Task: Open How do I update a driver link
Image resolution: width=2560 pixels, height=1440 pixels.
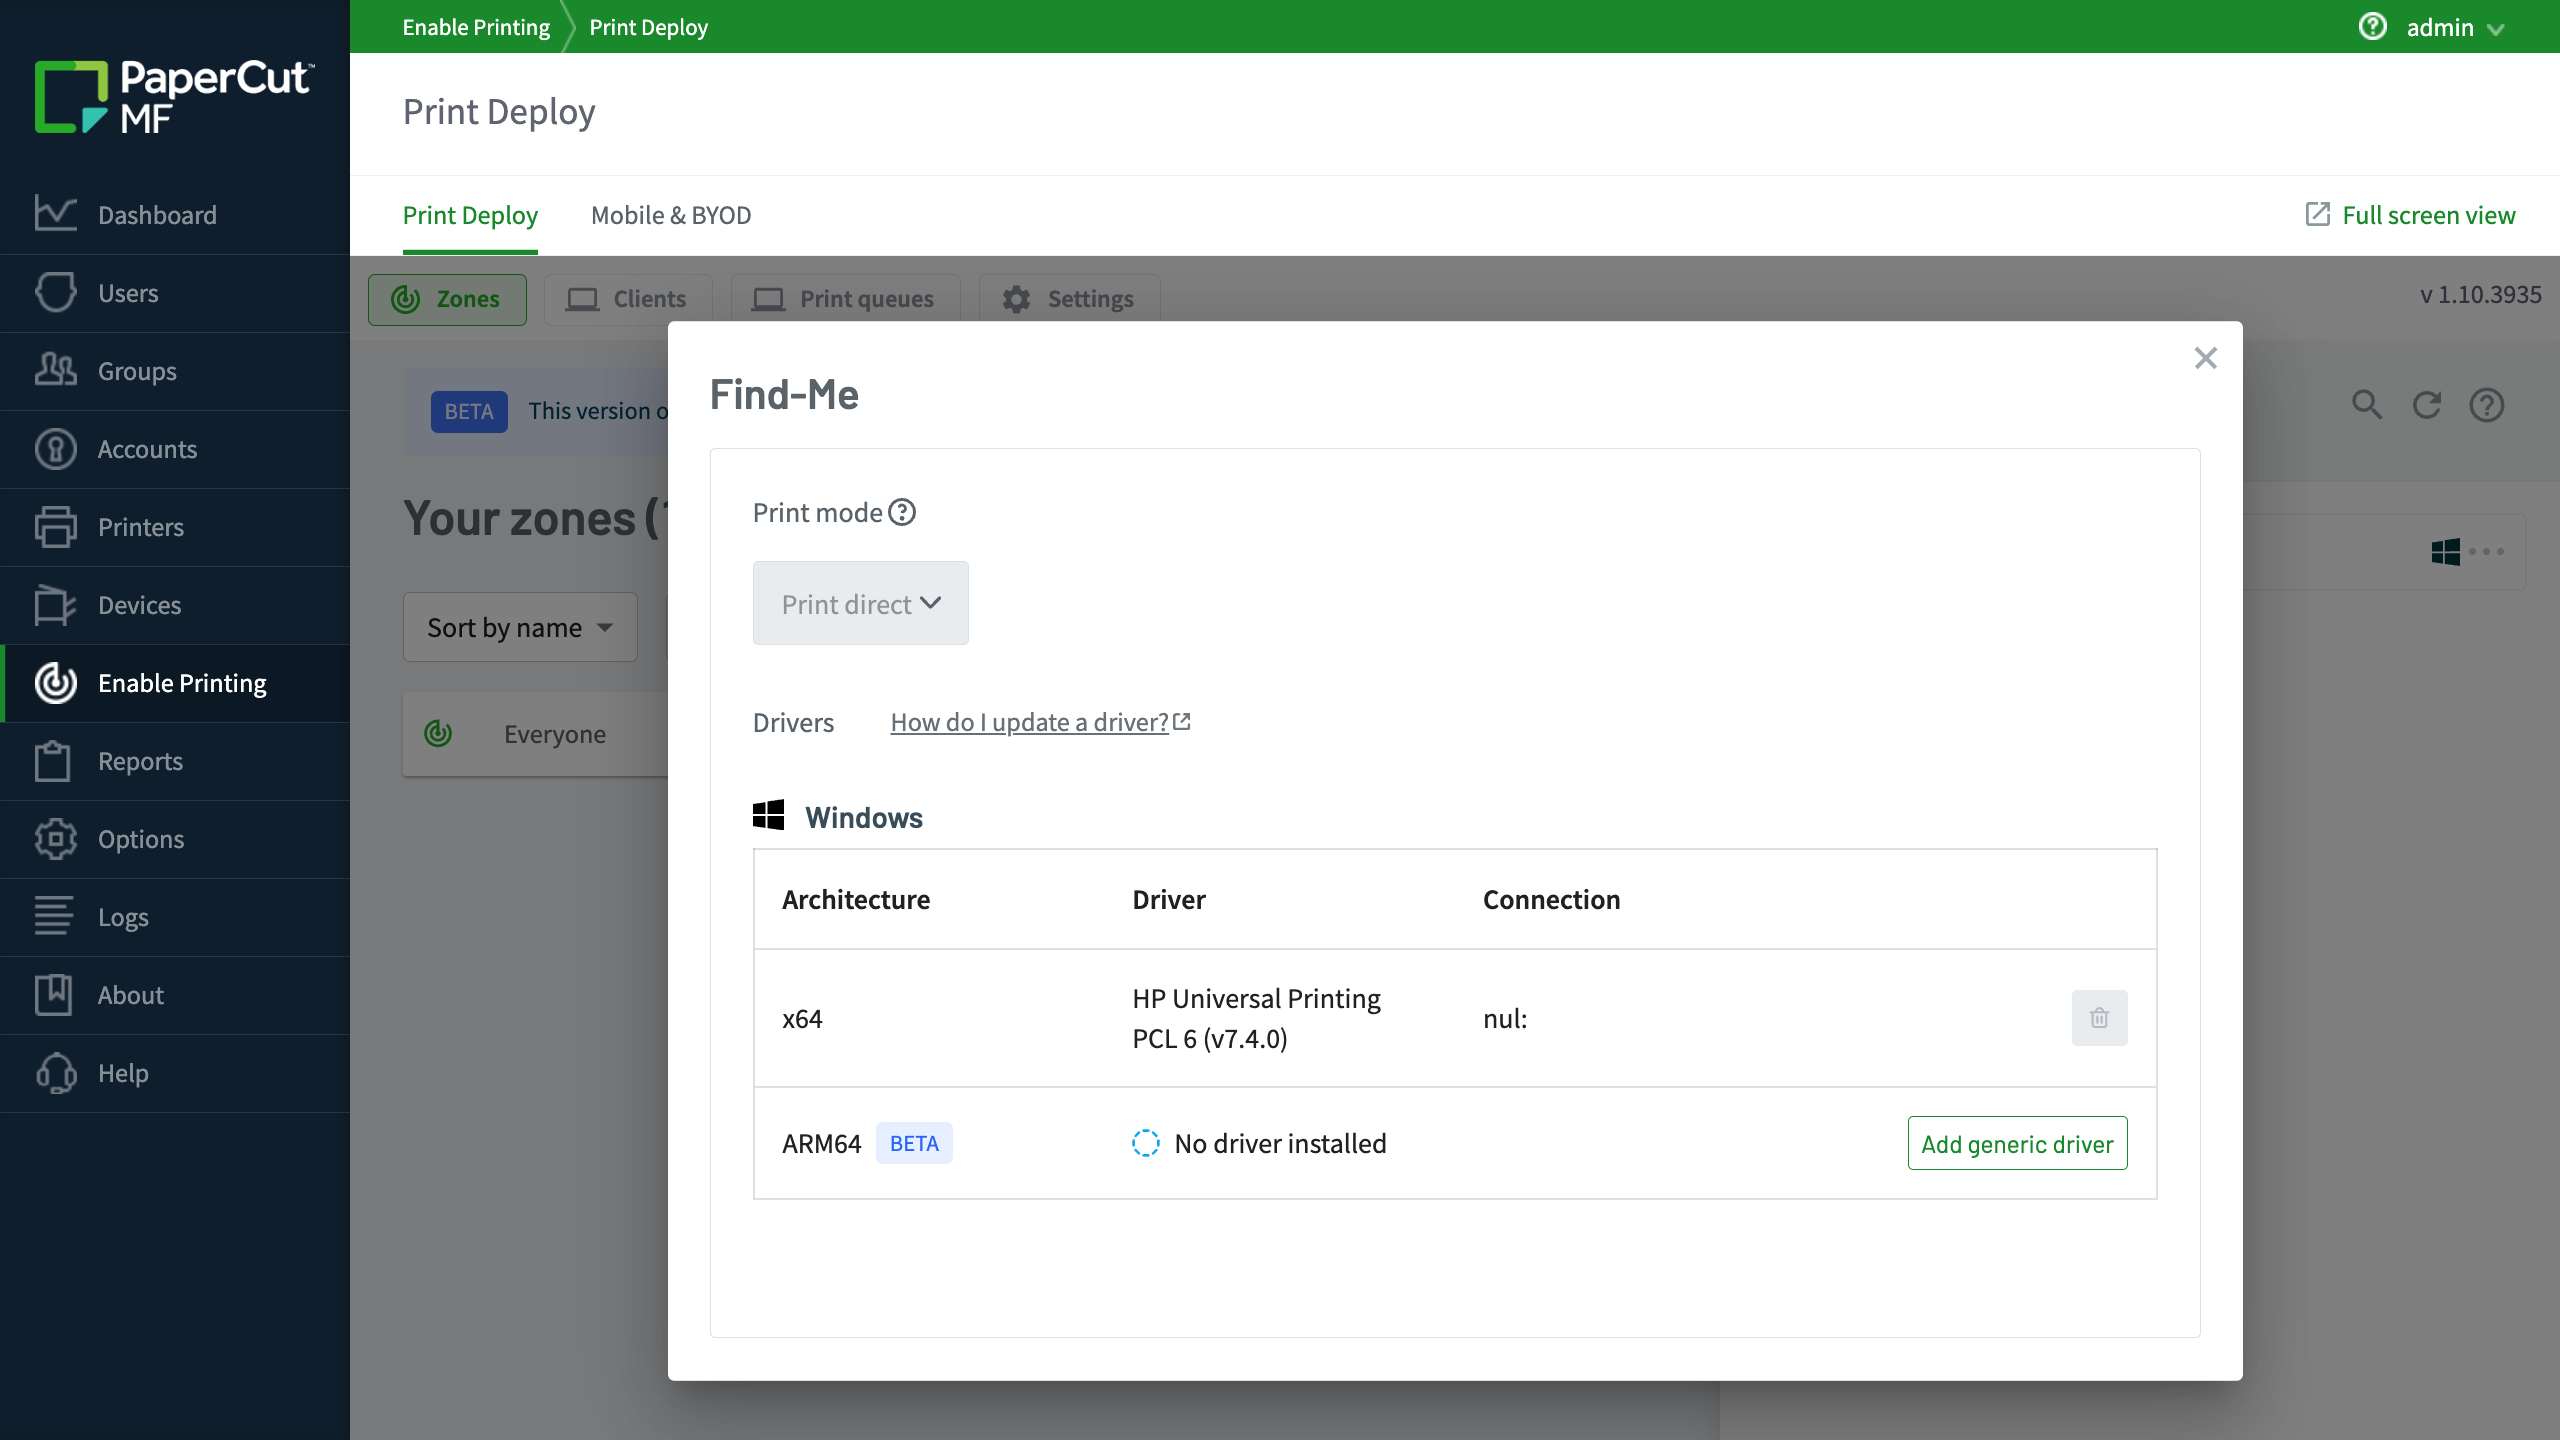Action: pos(1040,722)
